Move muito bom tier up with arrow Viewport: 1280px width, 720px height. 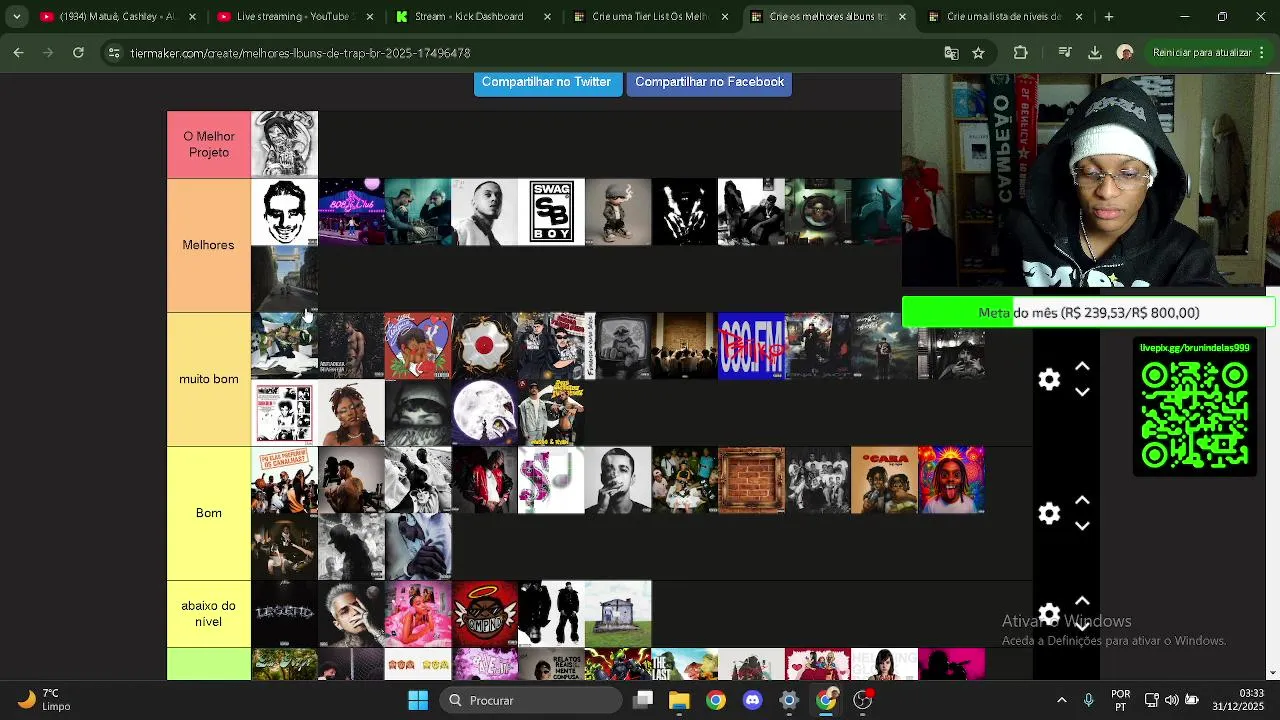(1082, 367)
